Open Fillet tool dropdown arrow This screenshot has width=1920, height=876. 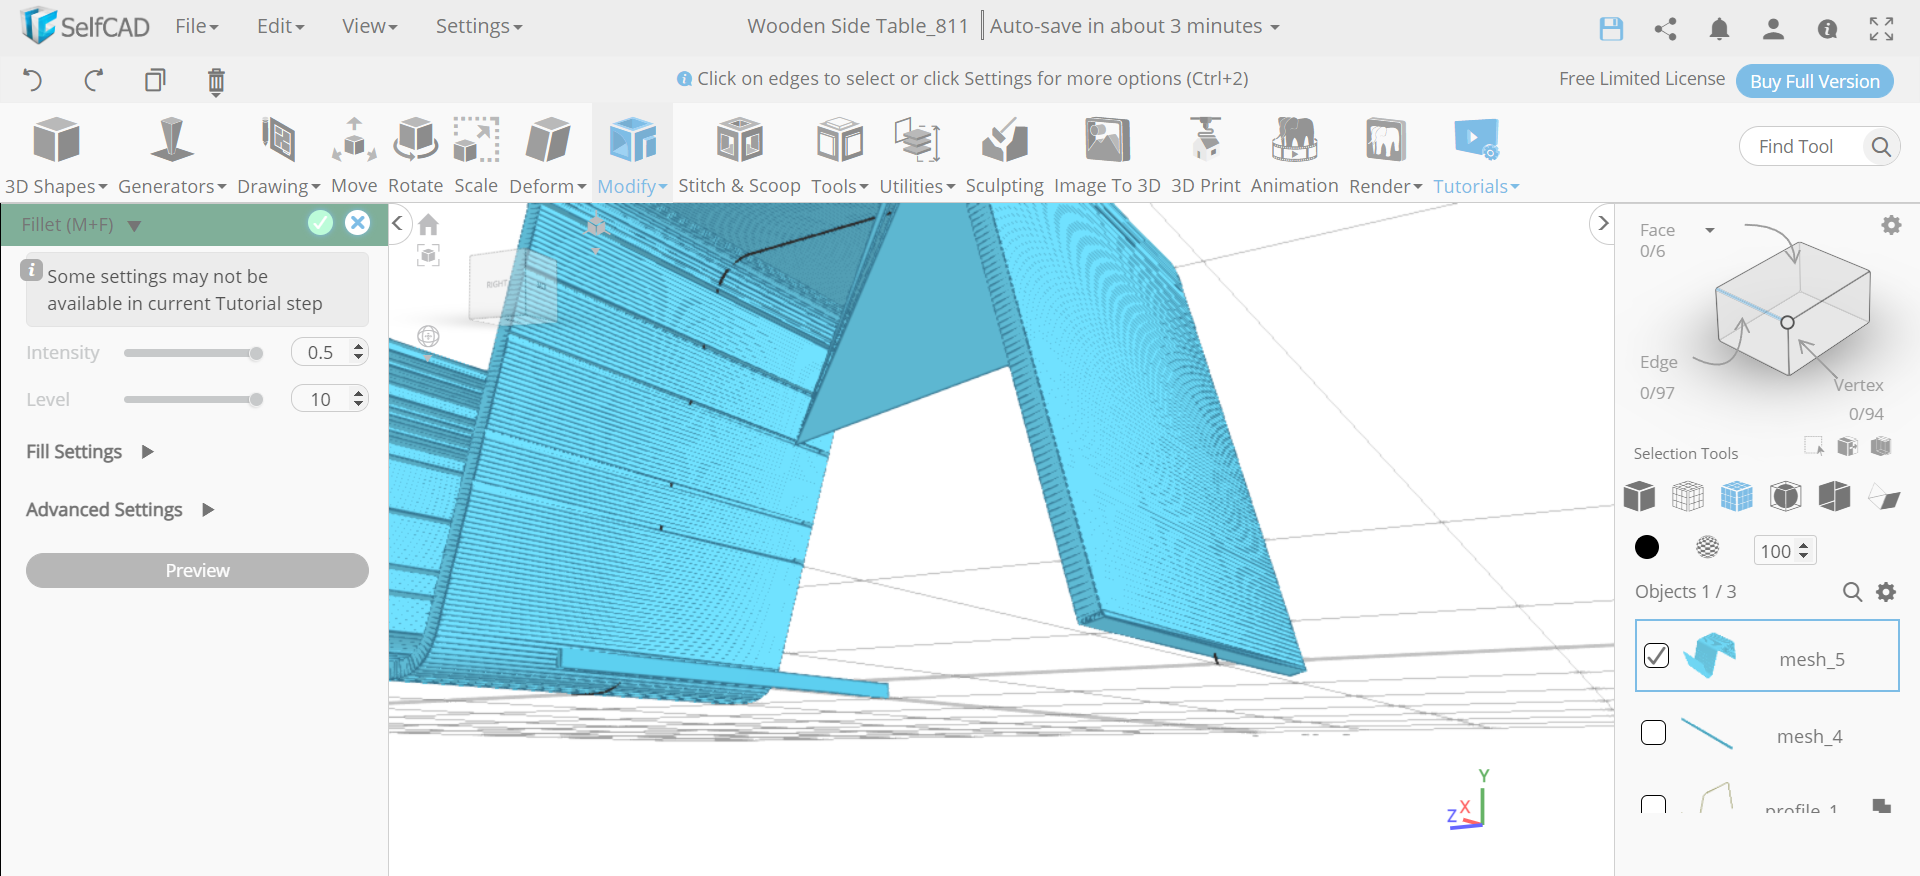click(x=134, y=226)
